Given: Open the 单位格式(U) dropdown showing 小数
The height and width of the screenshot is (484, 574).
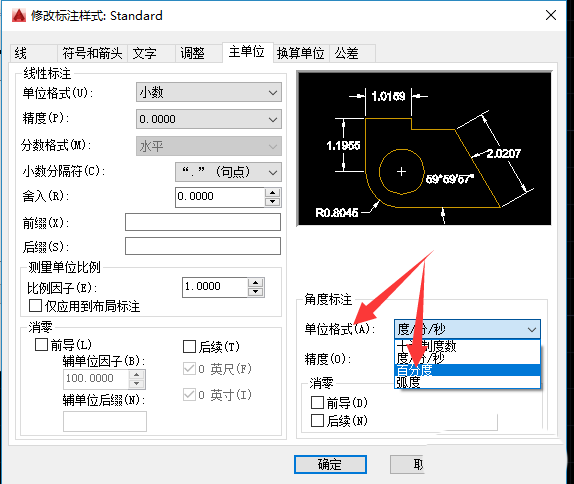Looking at the screenshot, I should (209, 92).
